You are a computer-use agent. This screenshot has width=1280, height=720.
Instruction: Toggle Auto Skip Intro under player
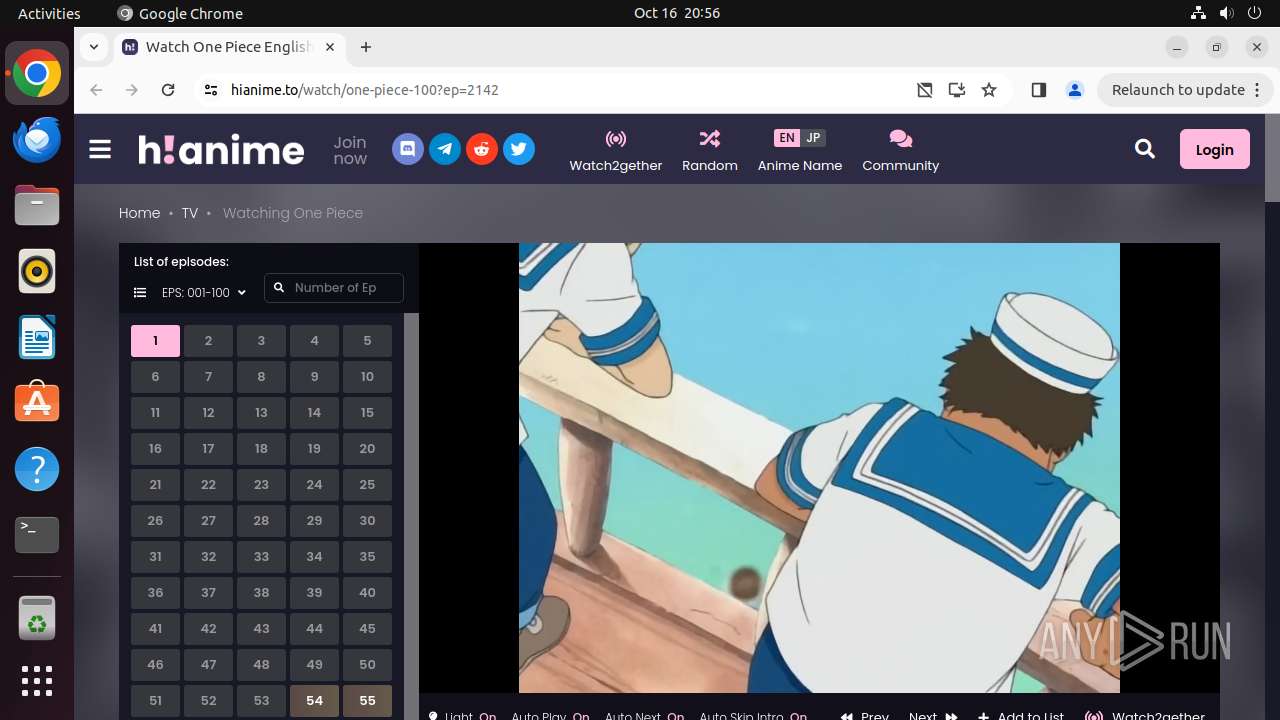pyautogui.click(x=753, y=715)
